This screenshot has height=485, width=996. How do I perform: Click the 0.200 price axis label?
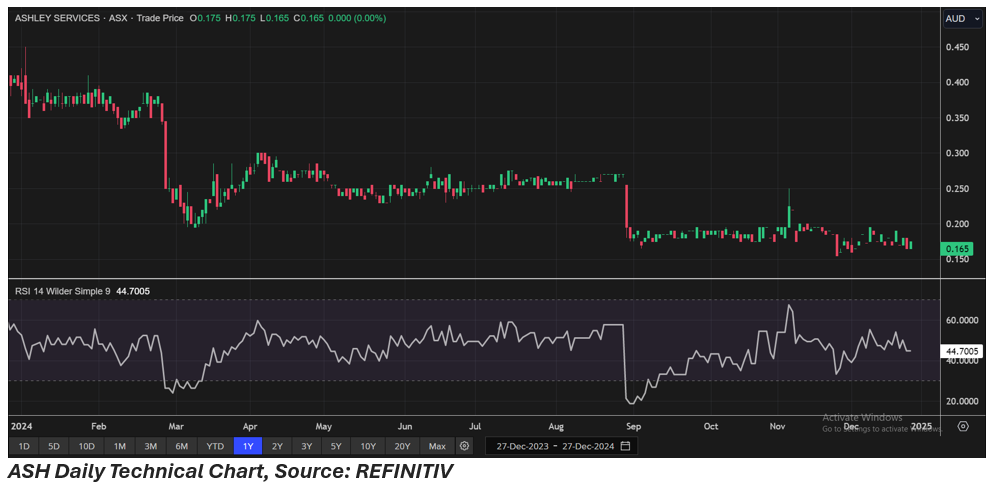[957, 223]
